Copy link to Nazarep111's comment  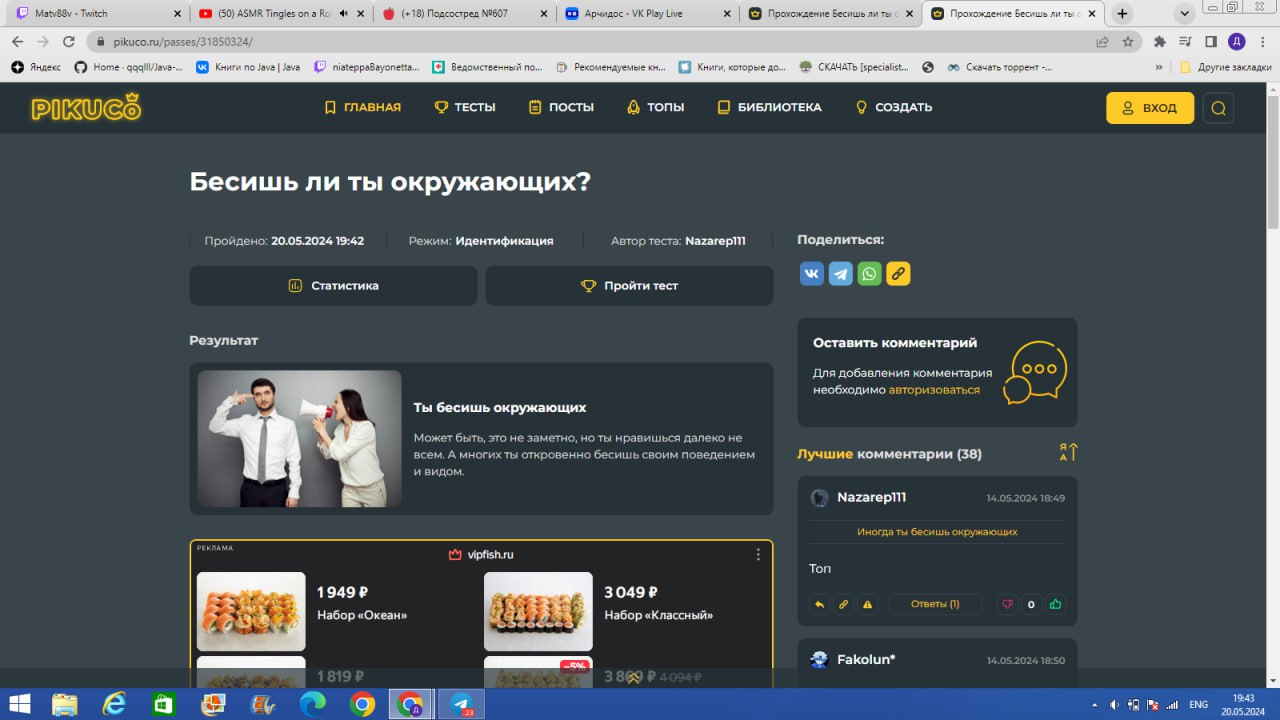pyautogui.click(x=843, y=604)
